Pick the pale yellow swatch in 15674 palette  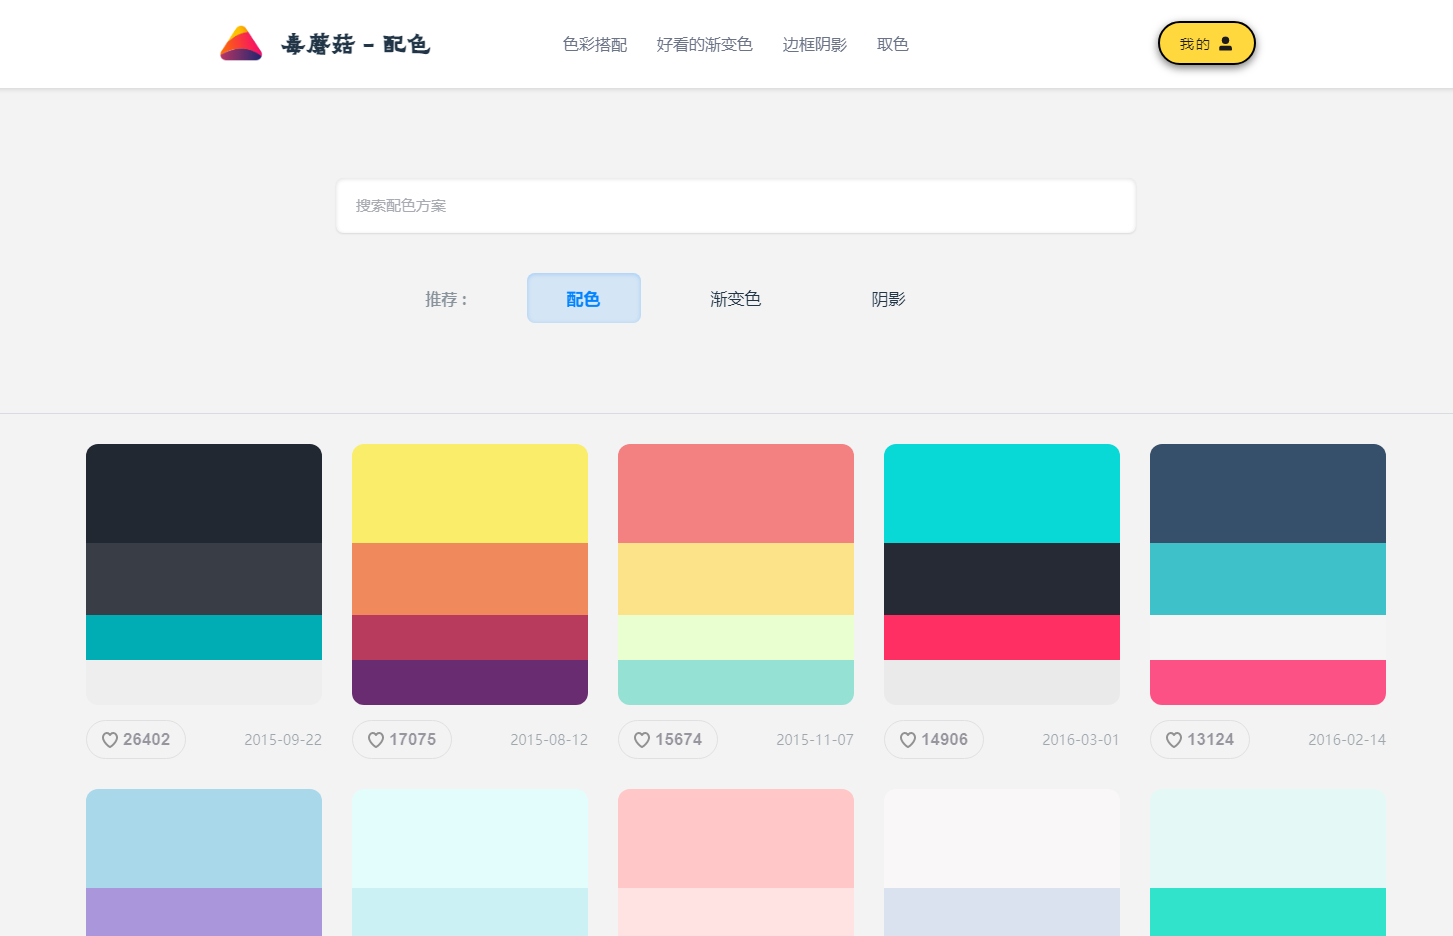point(736,579)
